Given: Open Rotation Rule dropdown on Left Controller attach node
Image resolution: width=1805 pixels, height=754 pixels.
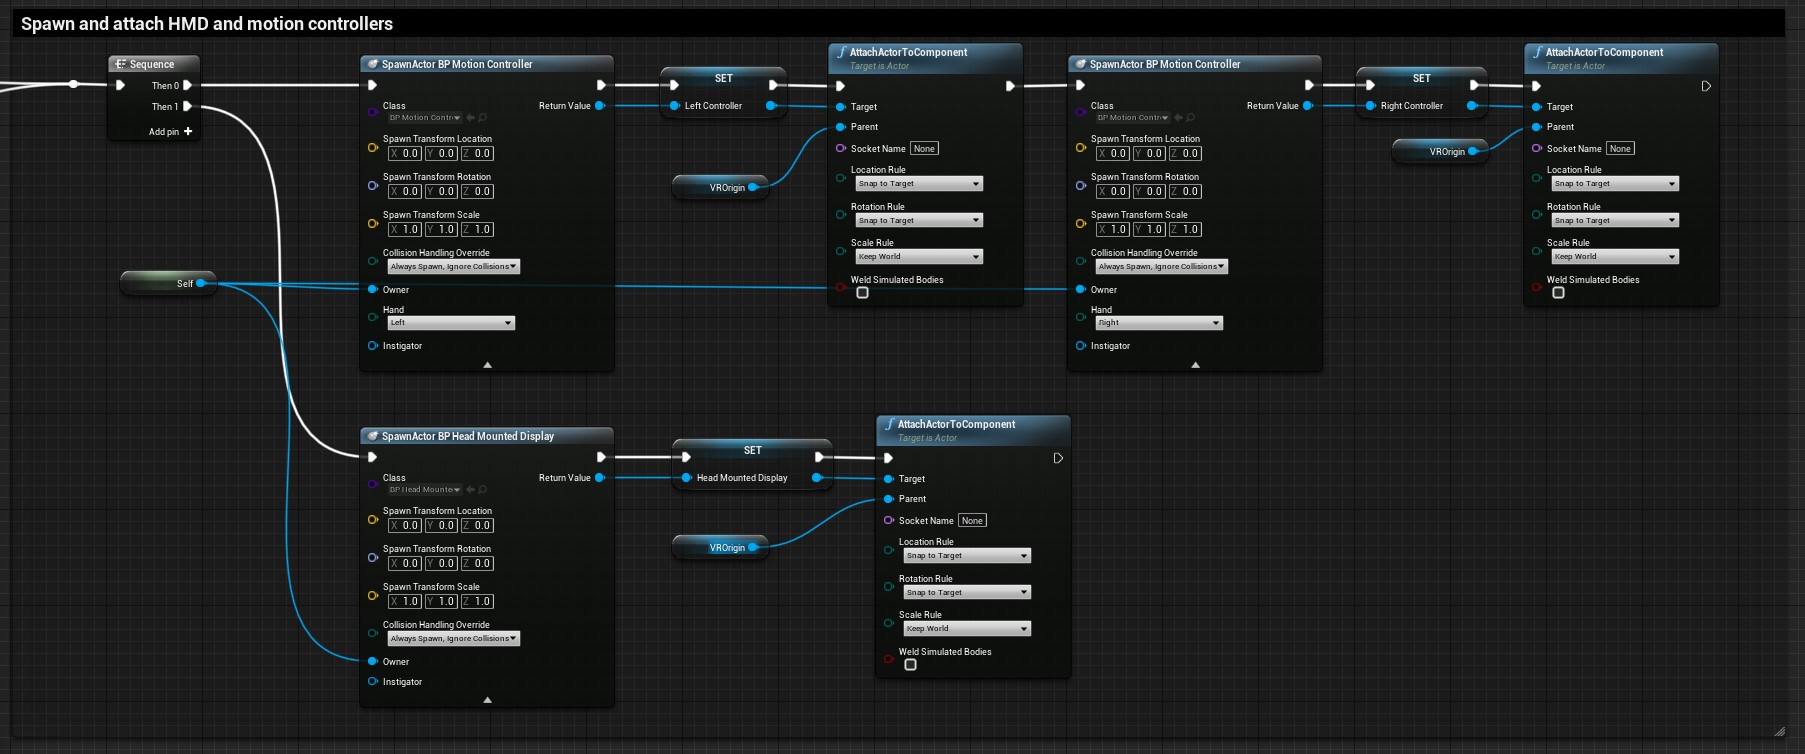Looking at the screenshot, I should pyautogui.click(x=919, y=220).
